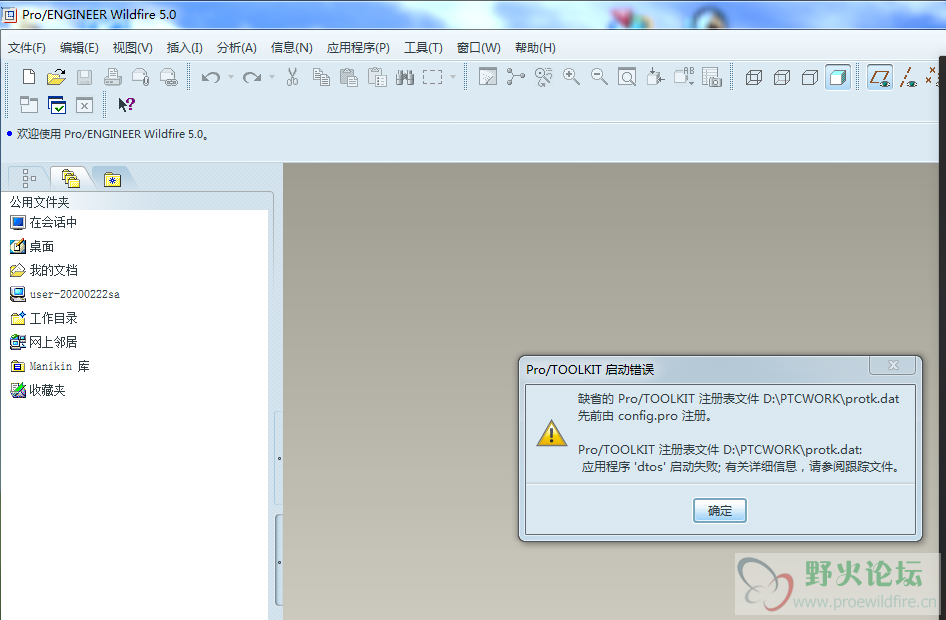
Task: Select 桌面 in common folders
Action: point(32,246)
